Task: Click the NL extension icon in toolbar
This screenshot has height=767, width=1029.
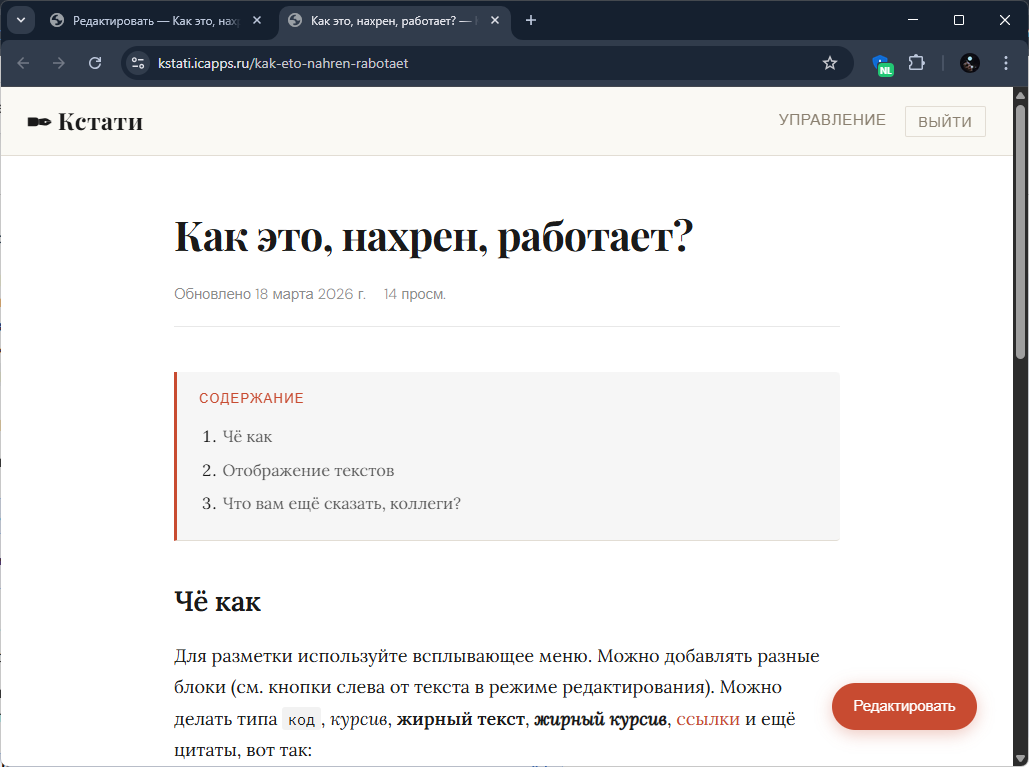Action: [882, 64]
